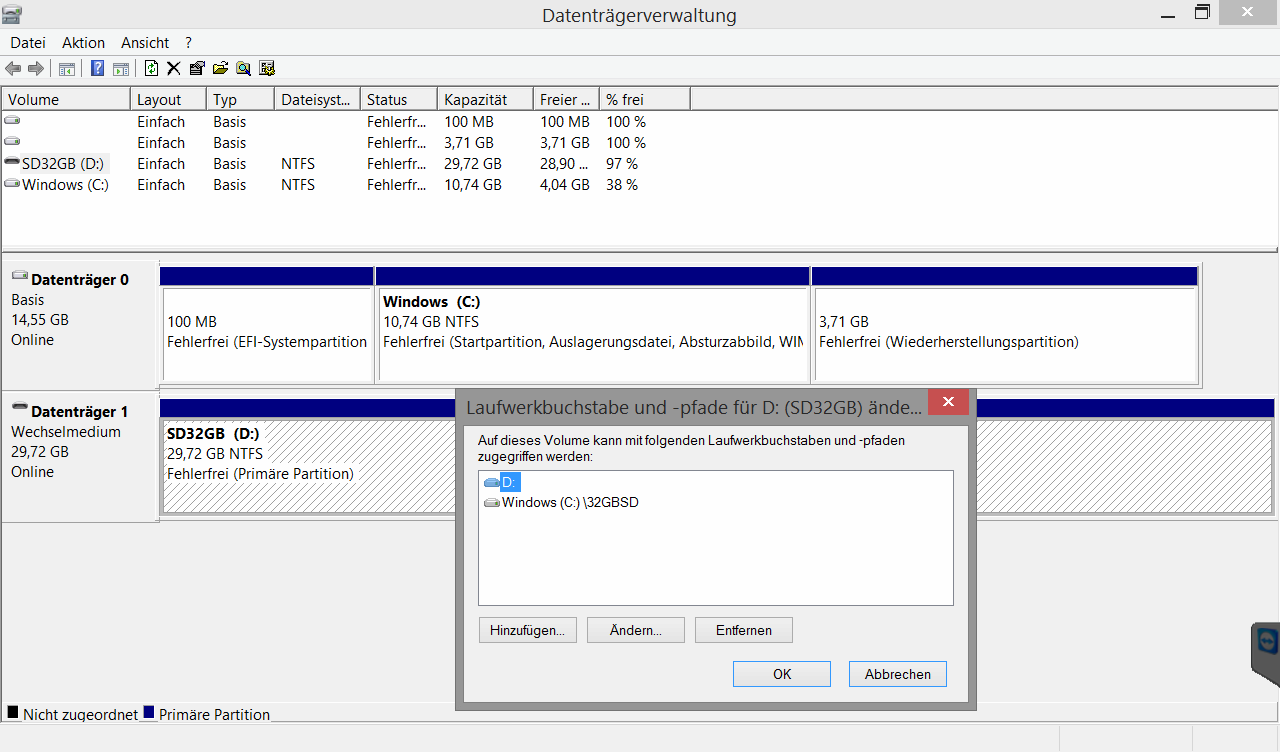Open the Ansicht menu
This screenshot has height=752, width=1280.
coord(145,42)
